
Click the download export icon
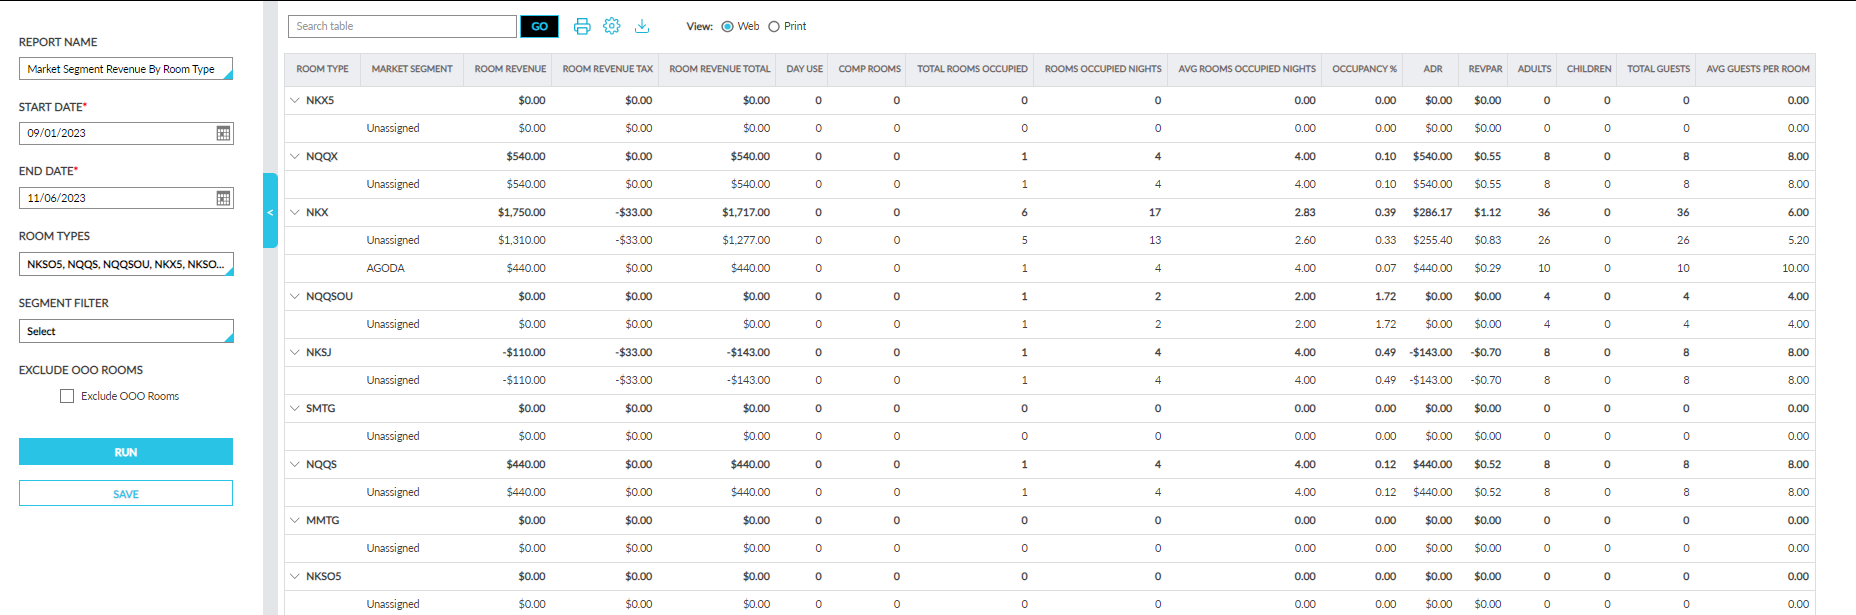[x=642, y=27]
